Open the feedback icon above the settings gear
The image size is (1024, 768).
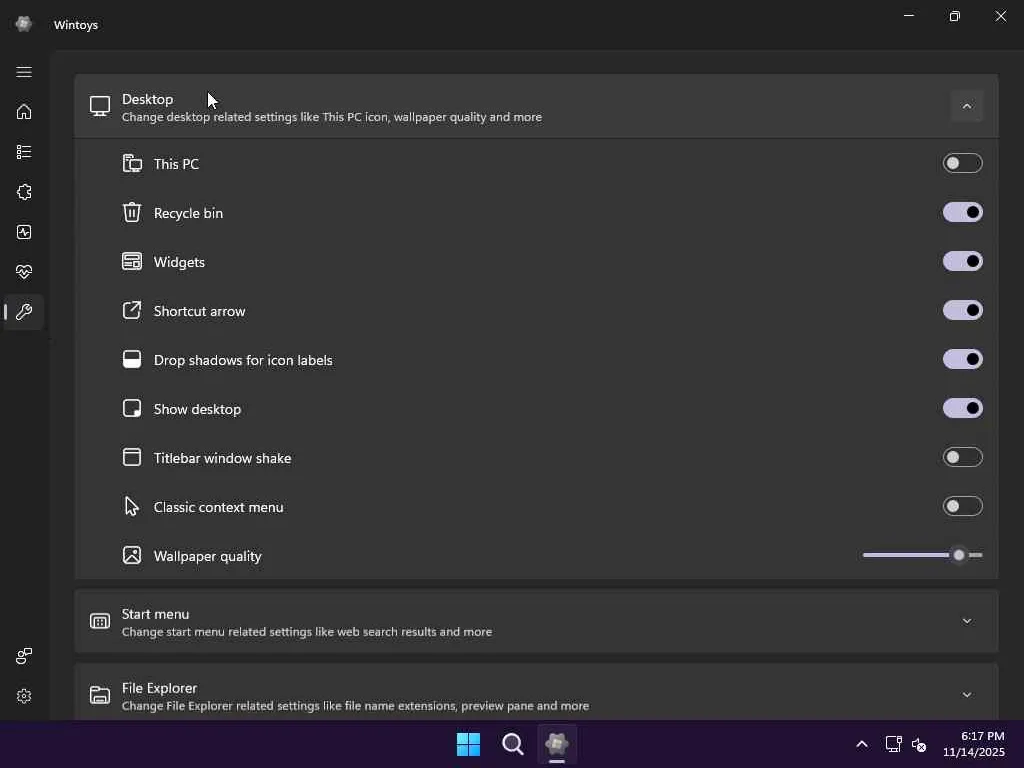pyautogui.click(x=24, y=656)
